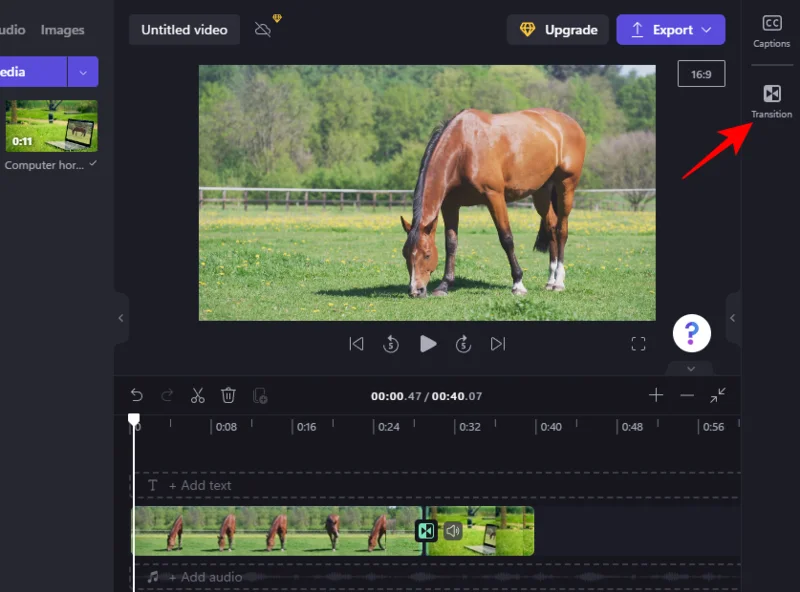This screenshot has width=800, height=592.
Task: Open the 16:9 aspect ratio selector
Action: point(701,74)
